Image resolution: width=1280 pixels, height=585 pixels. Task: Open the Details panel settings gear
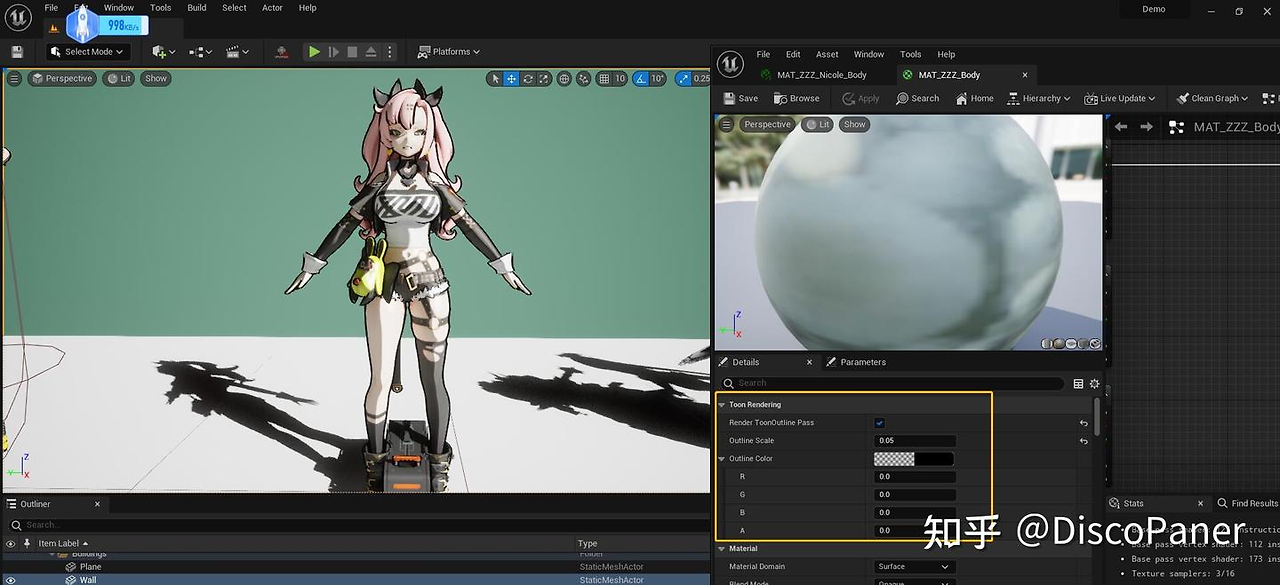[1095, 383]
